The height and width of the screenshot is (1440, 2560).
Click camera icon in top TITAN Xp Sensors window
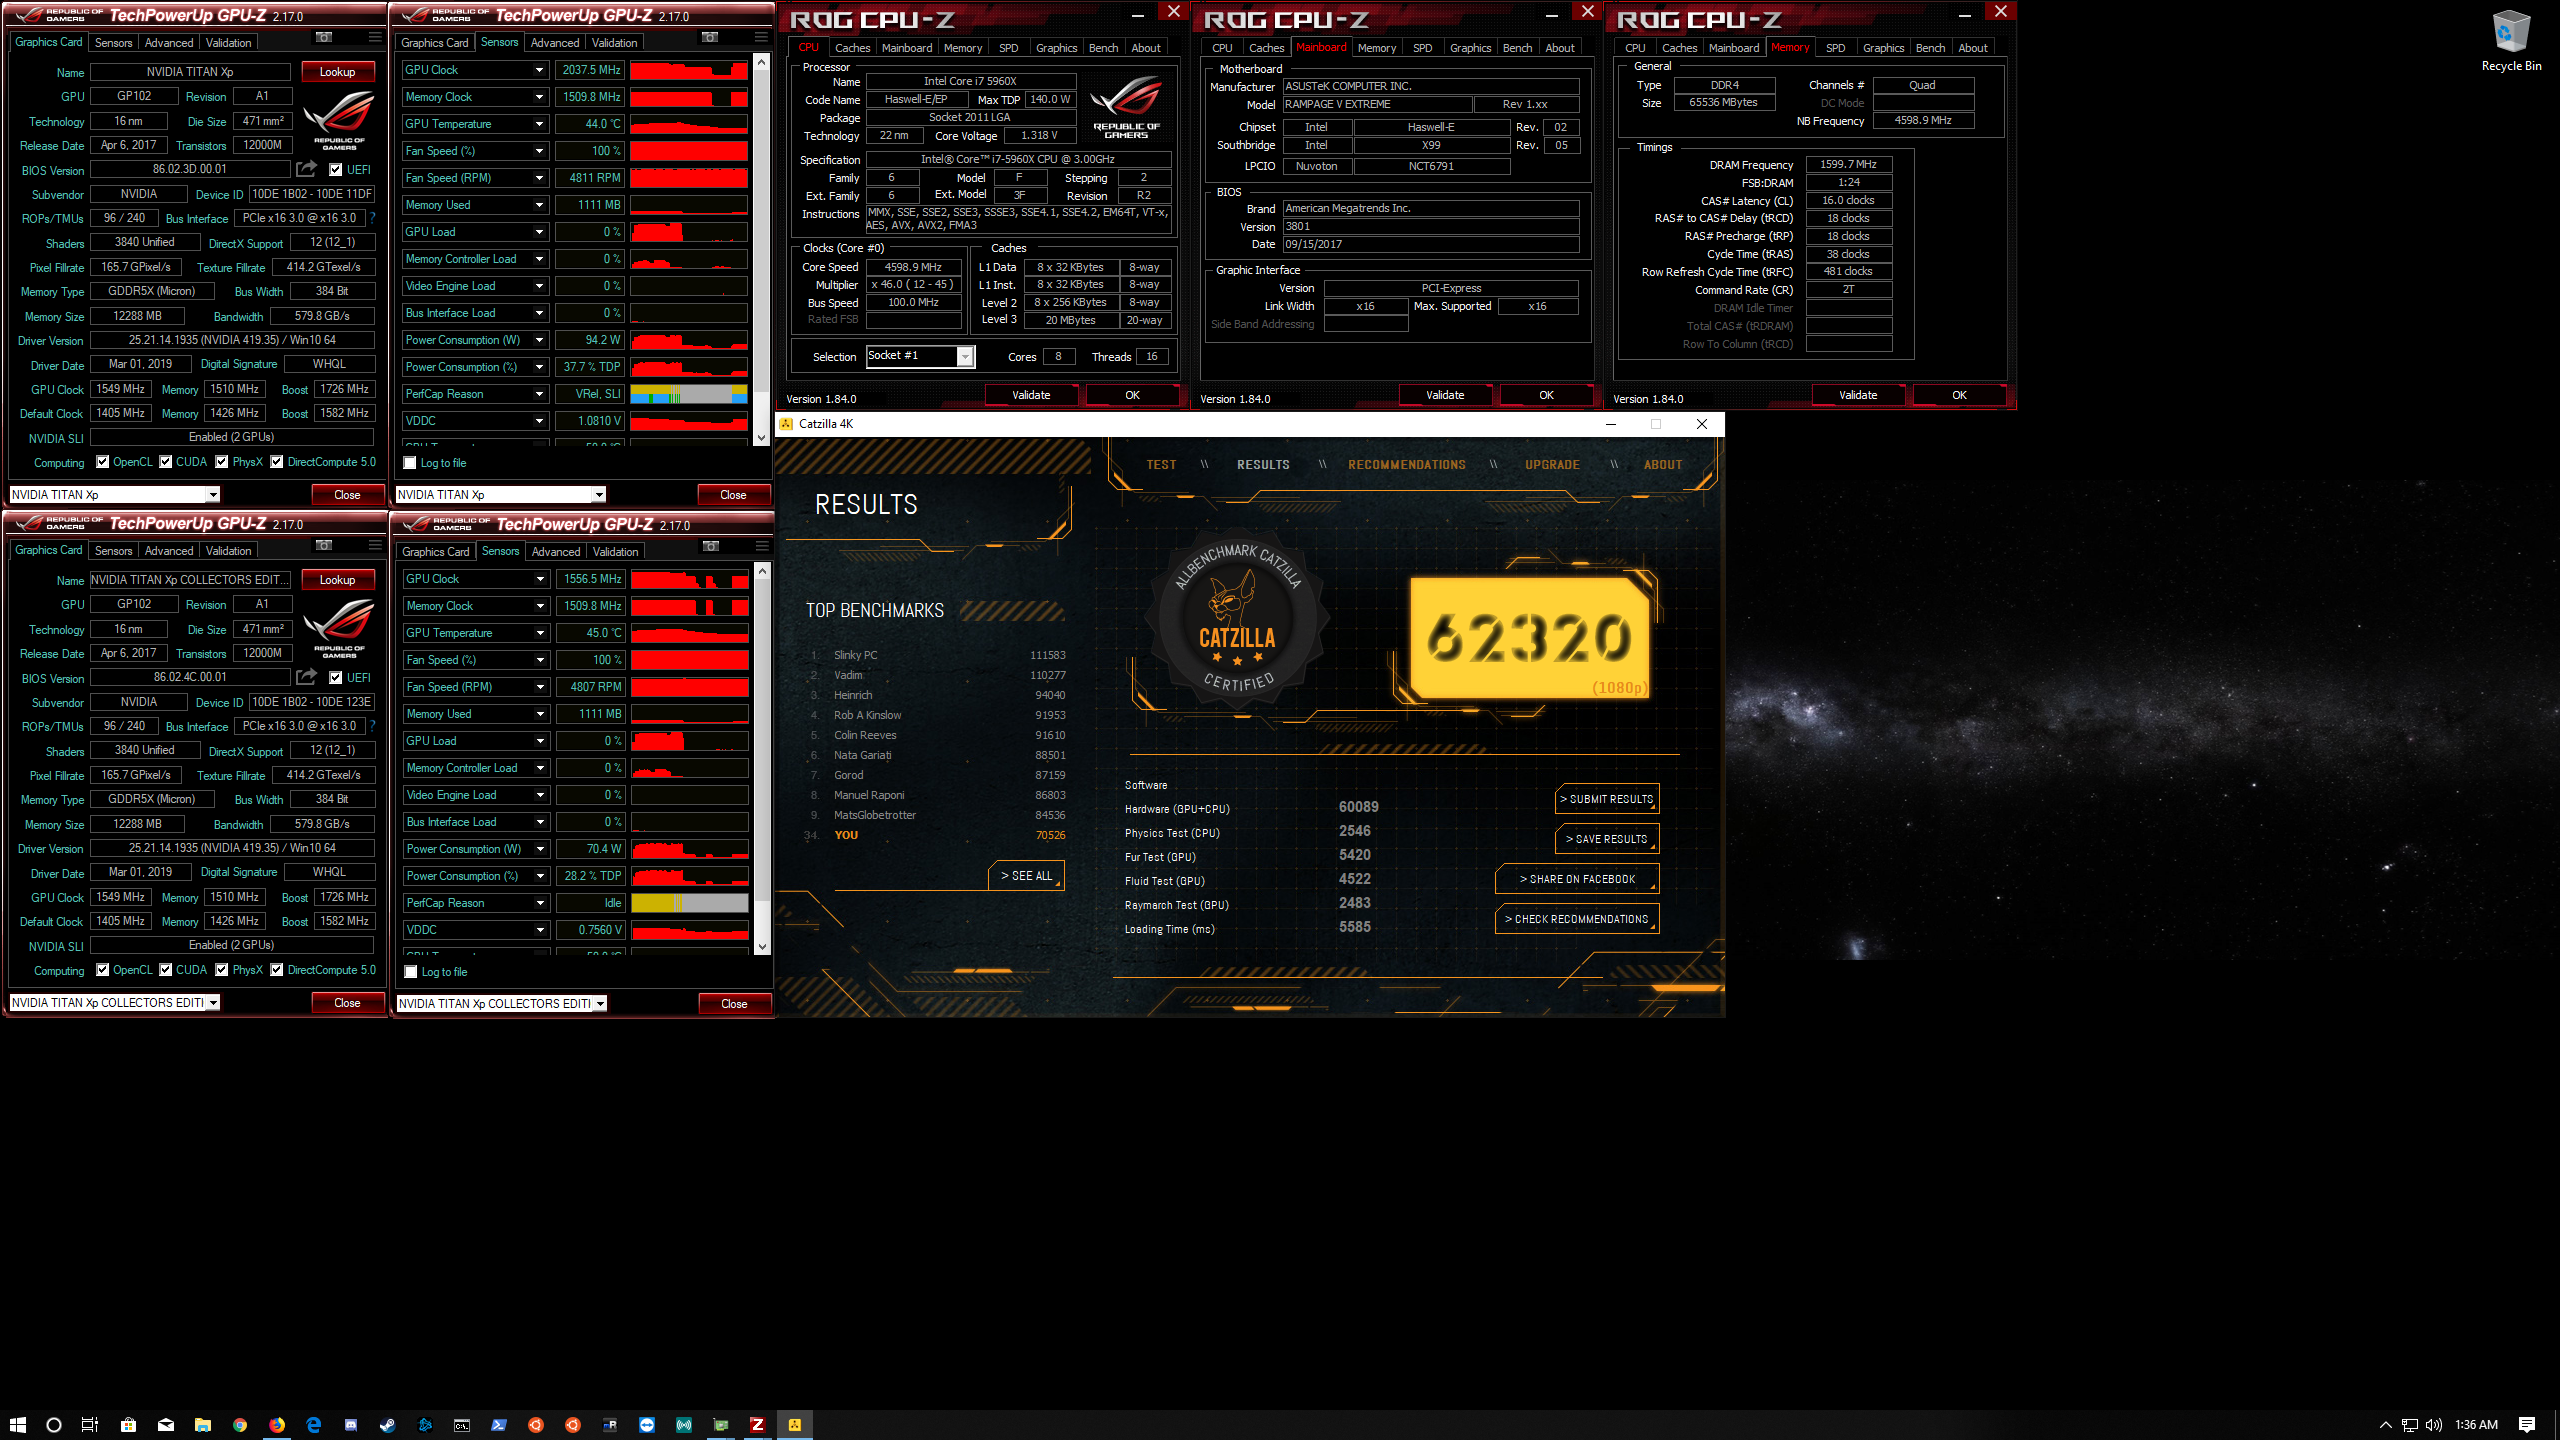[710, 38]
